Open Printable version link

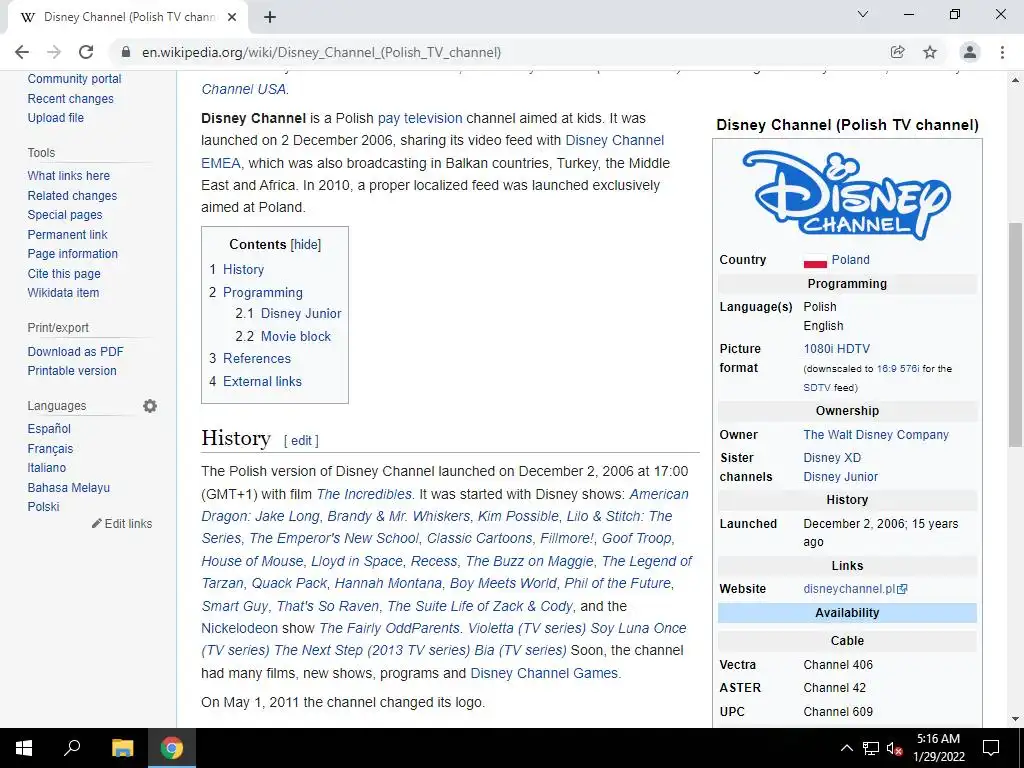[72, 370]
